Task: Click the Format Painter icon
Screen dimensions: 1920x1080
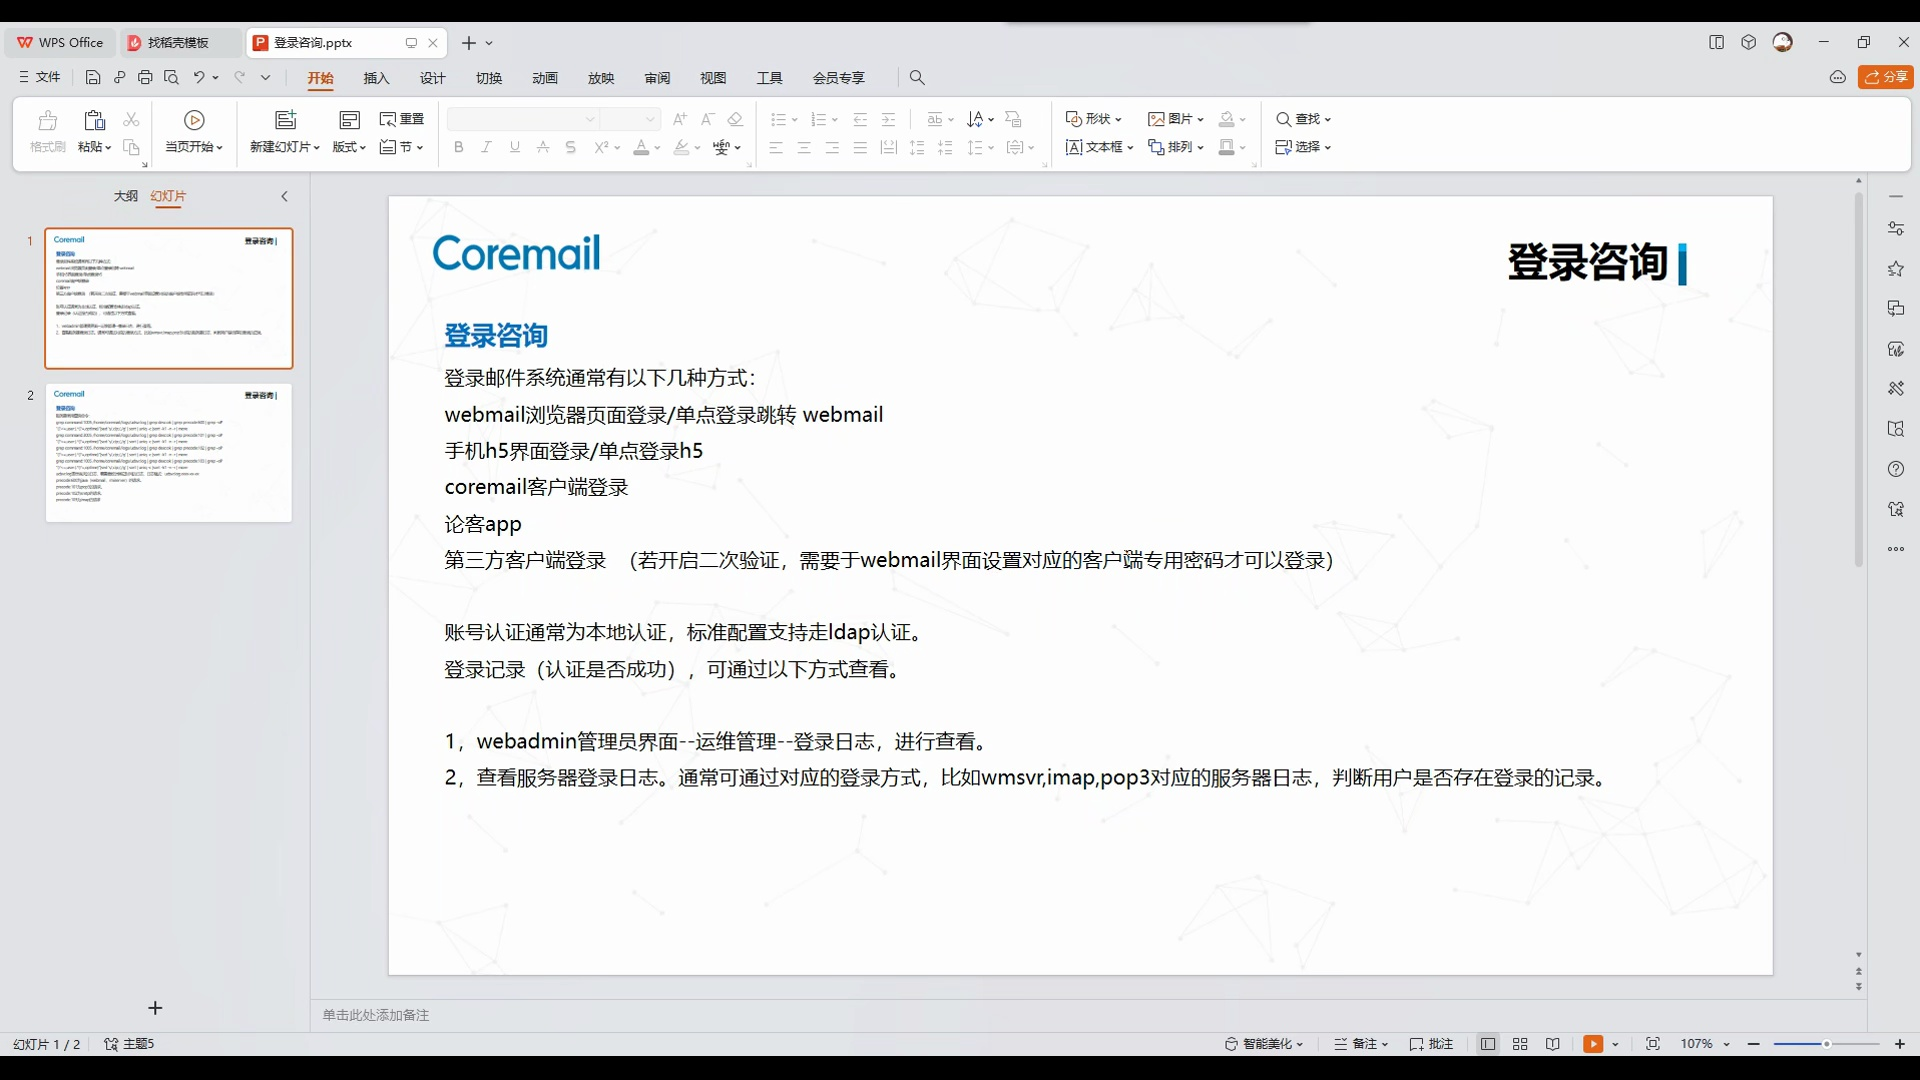Action: coord(47,121)
